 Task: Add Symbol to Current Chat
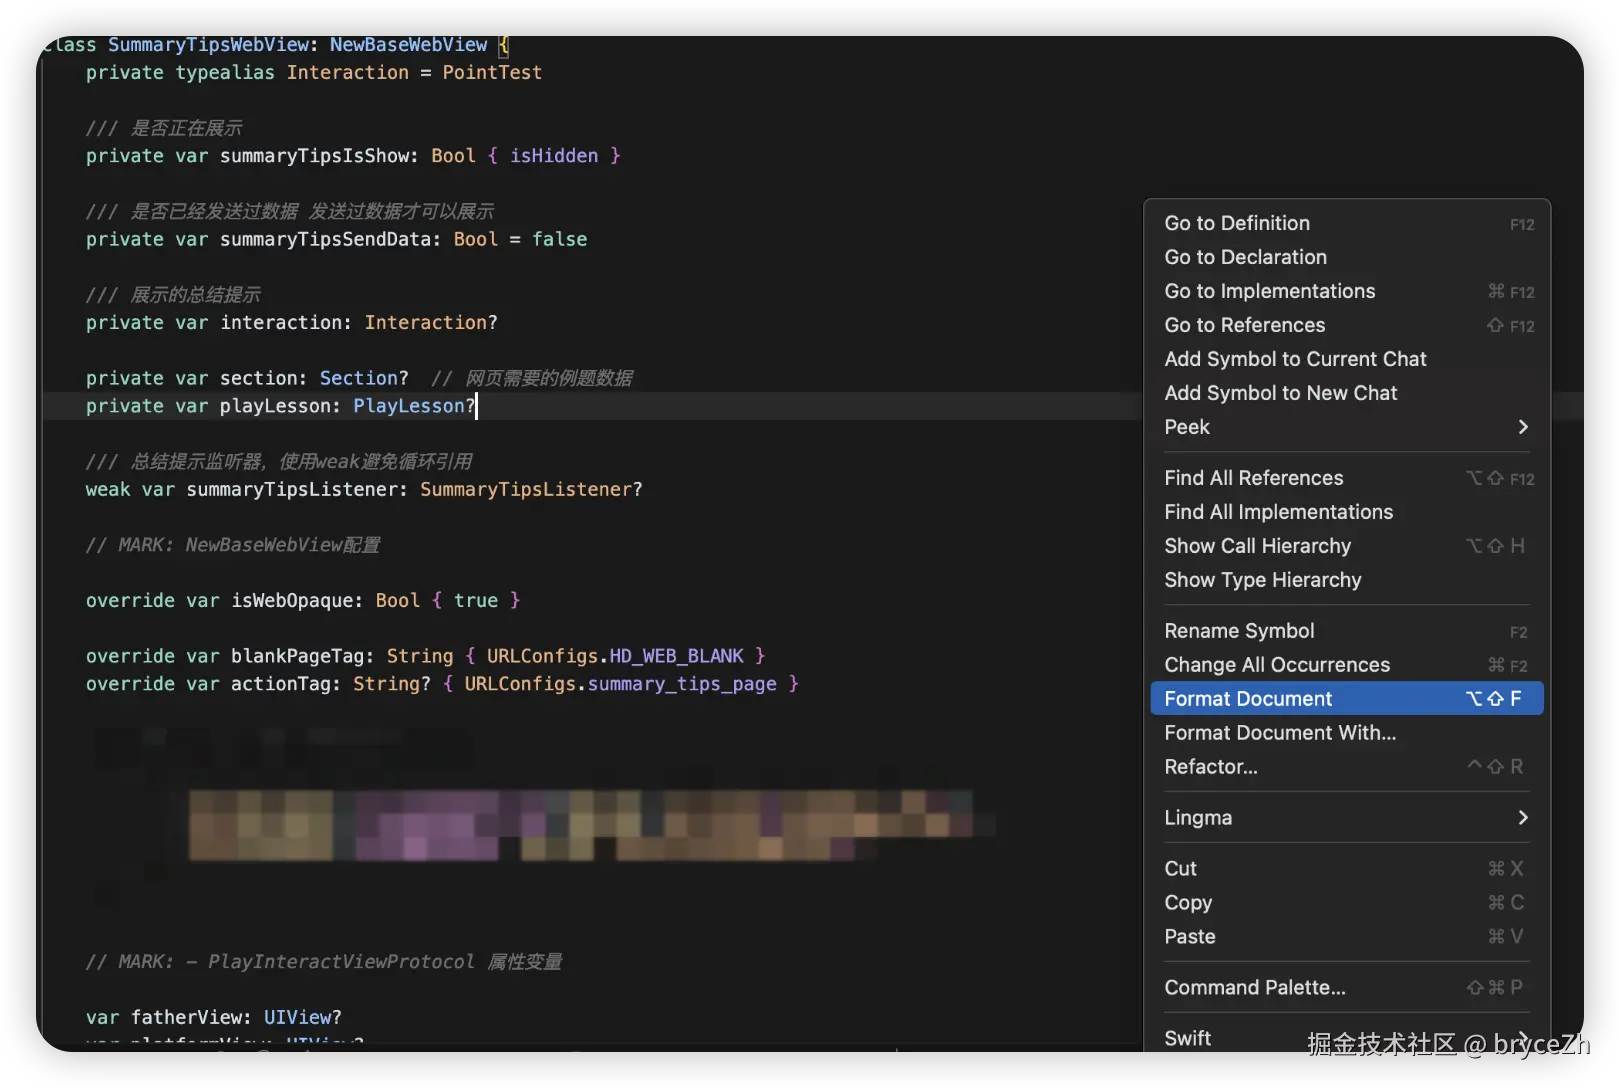(x=1295, y=359)
